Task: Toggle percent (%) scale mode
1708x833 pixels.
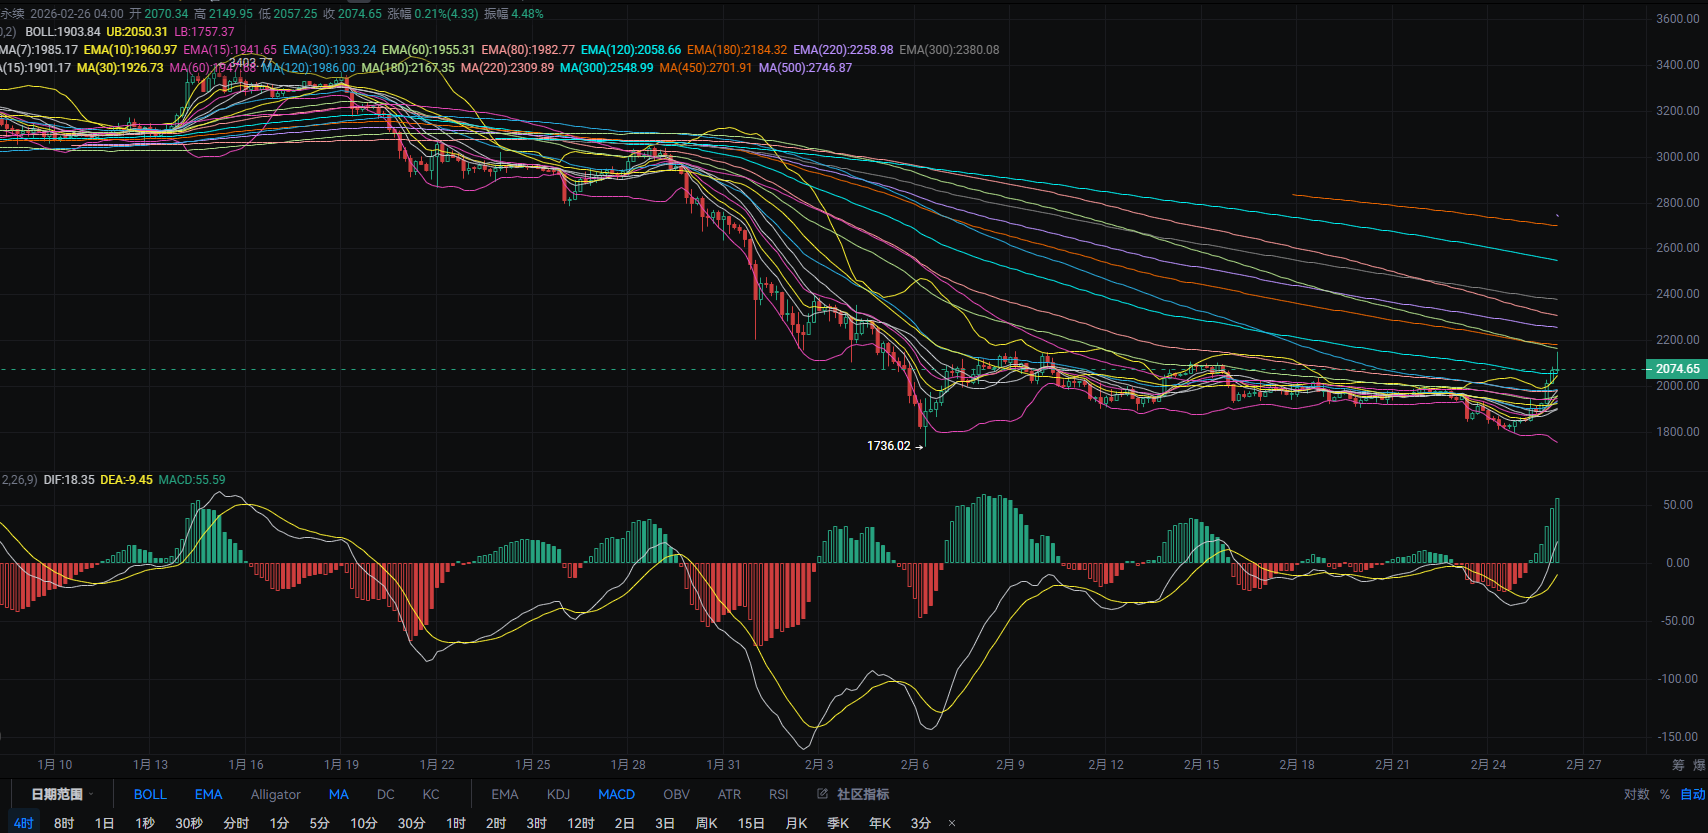Action: pos(1665,794)
